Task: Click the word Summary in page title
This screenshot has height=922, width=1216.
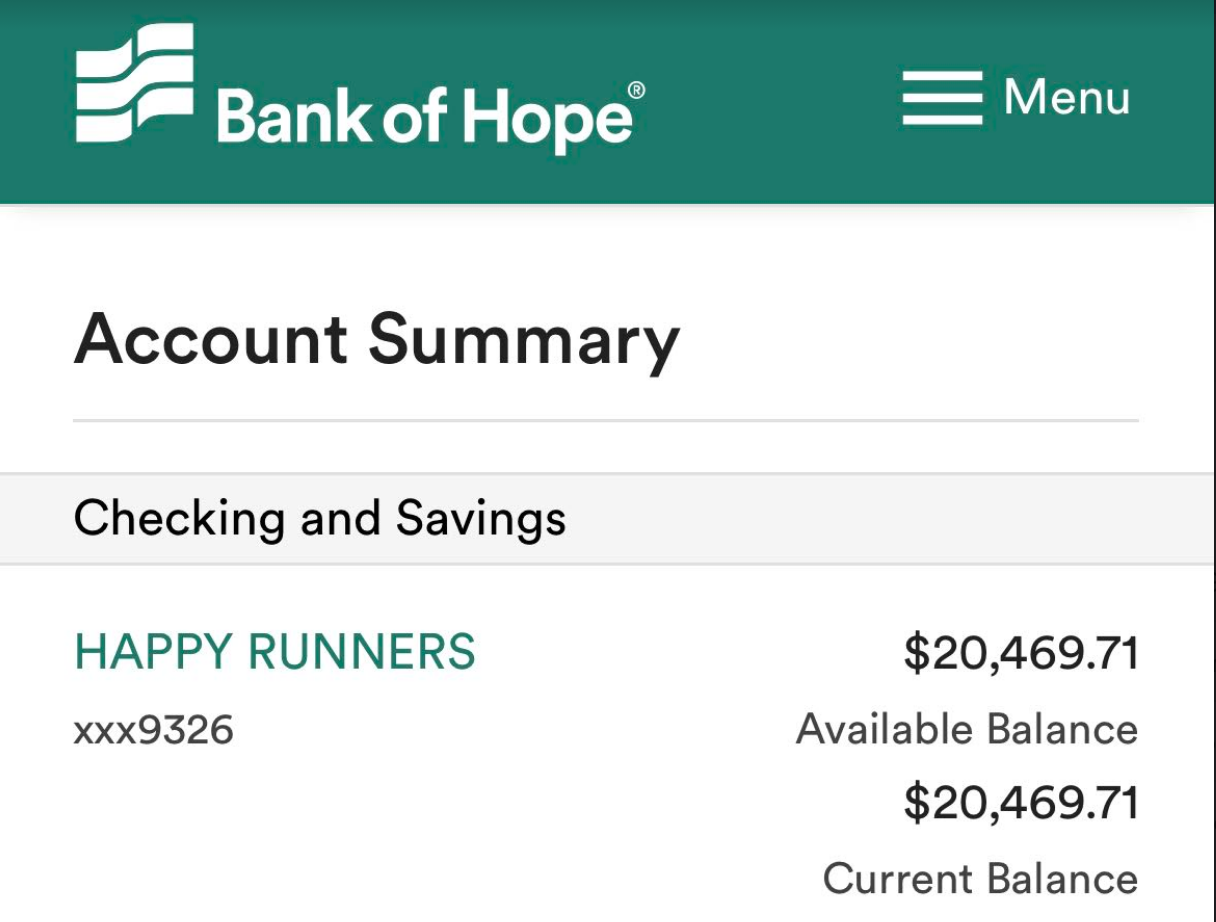Action: 523,340
